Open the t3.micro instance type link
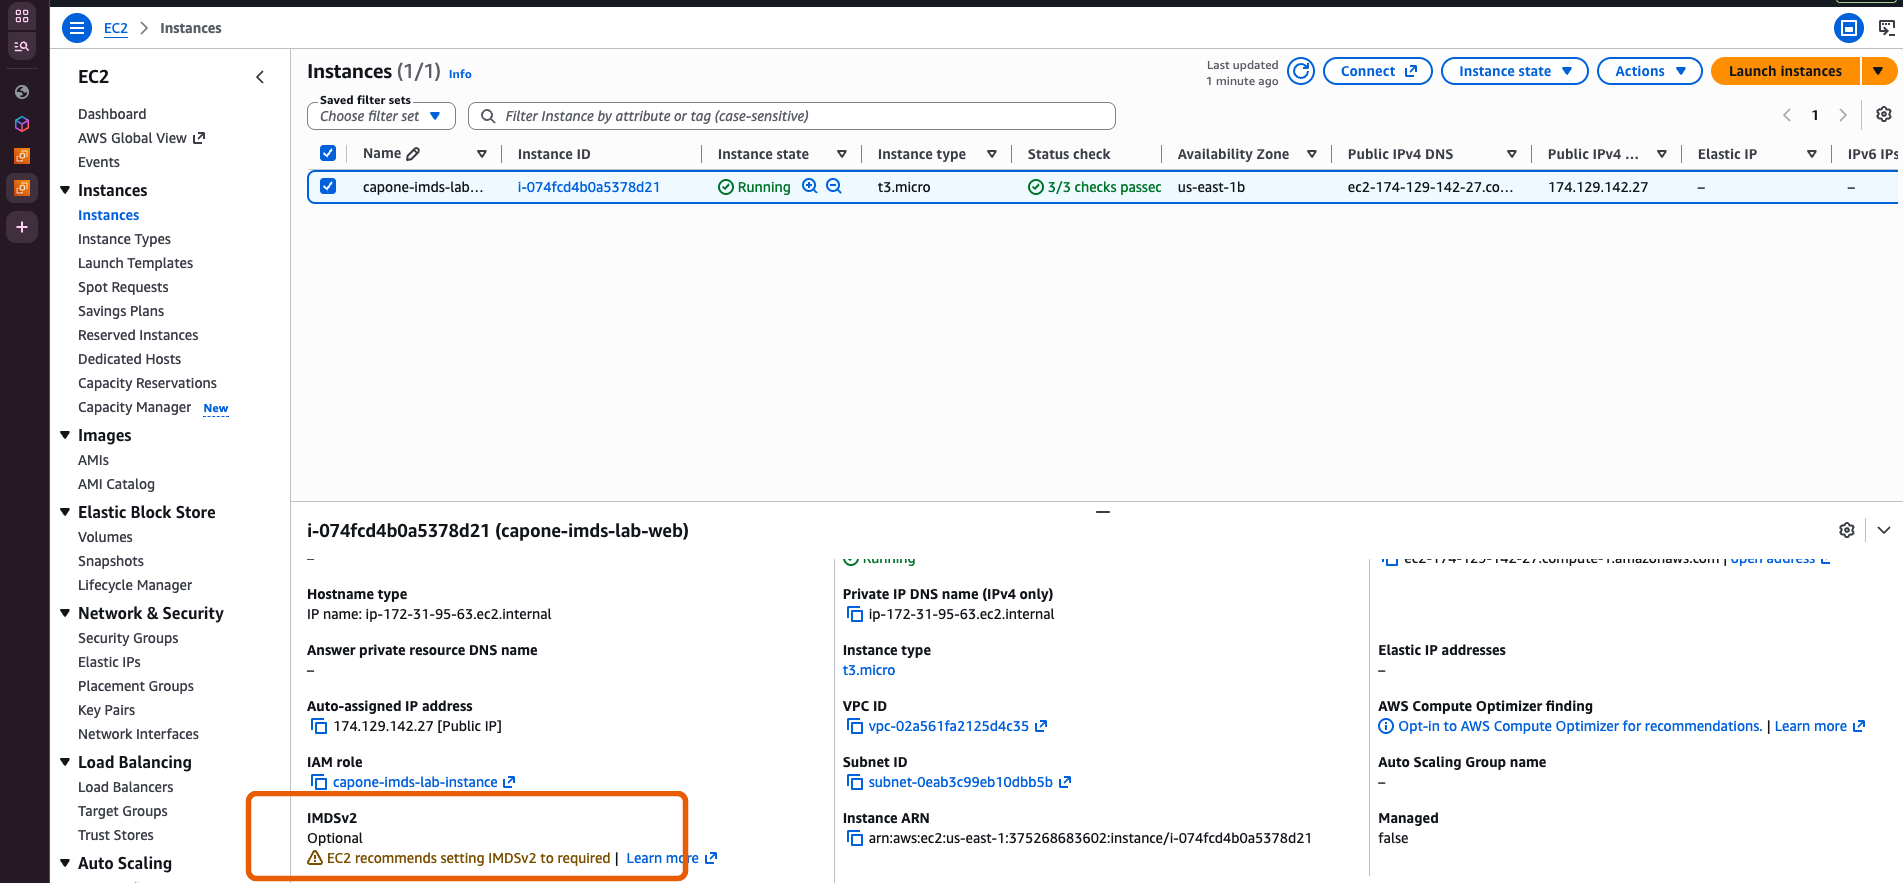The height and width of the screenshot is (883, 1903). (x=869, y=670)
